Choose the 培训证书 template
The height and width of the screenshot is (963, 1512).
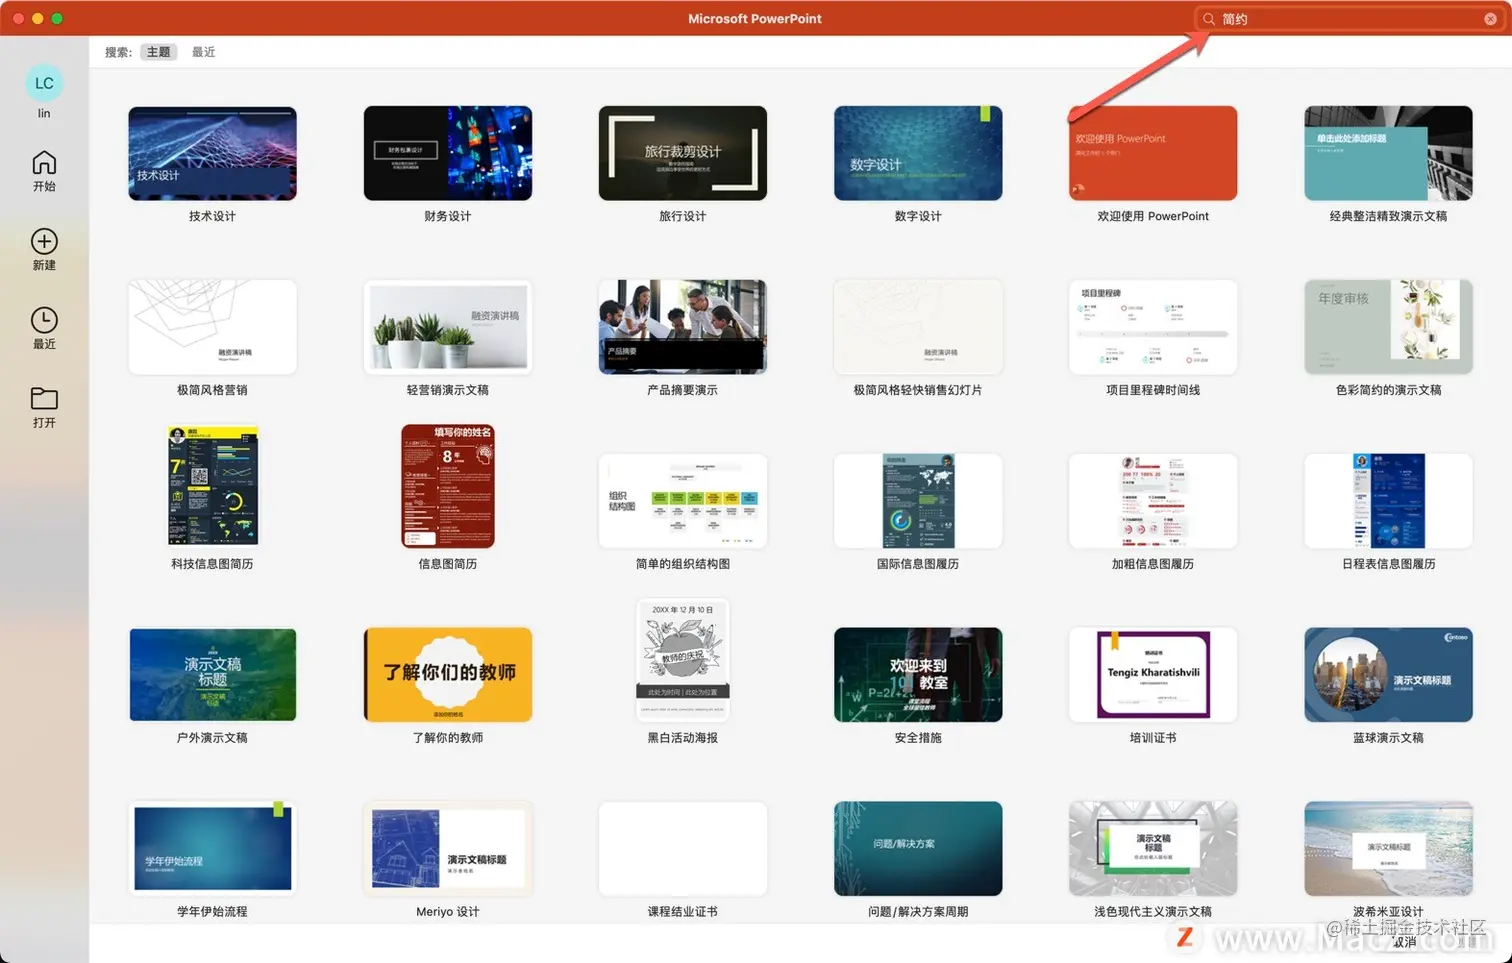click(x=1153, y=675)
